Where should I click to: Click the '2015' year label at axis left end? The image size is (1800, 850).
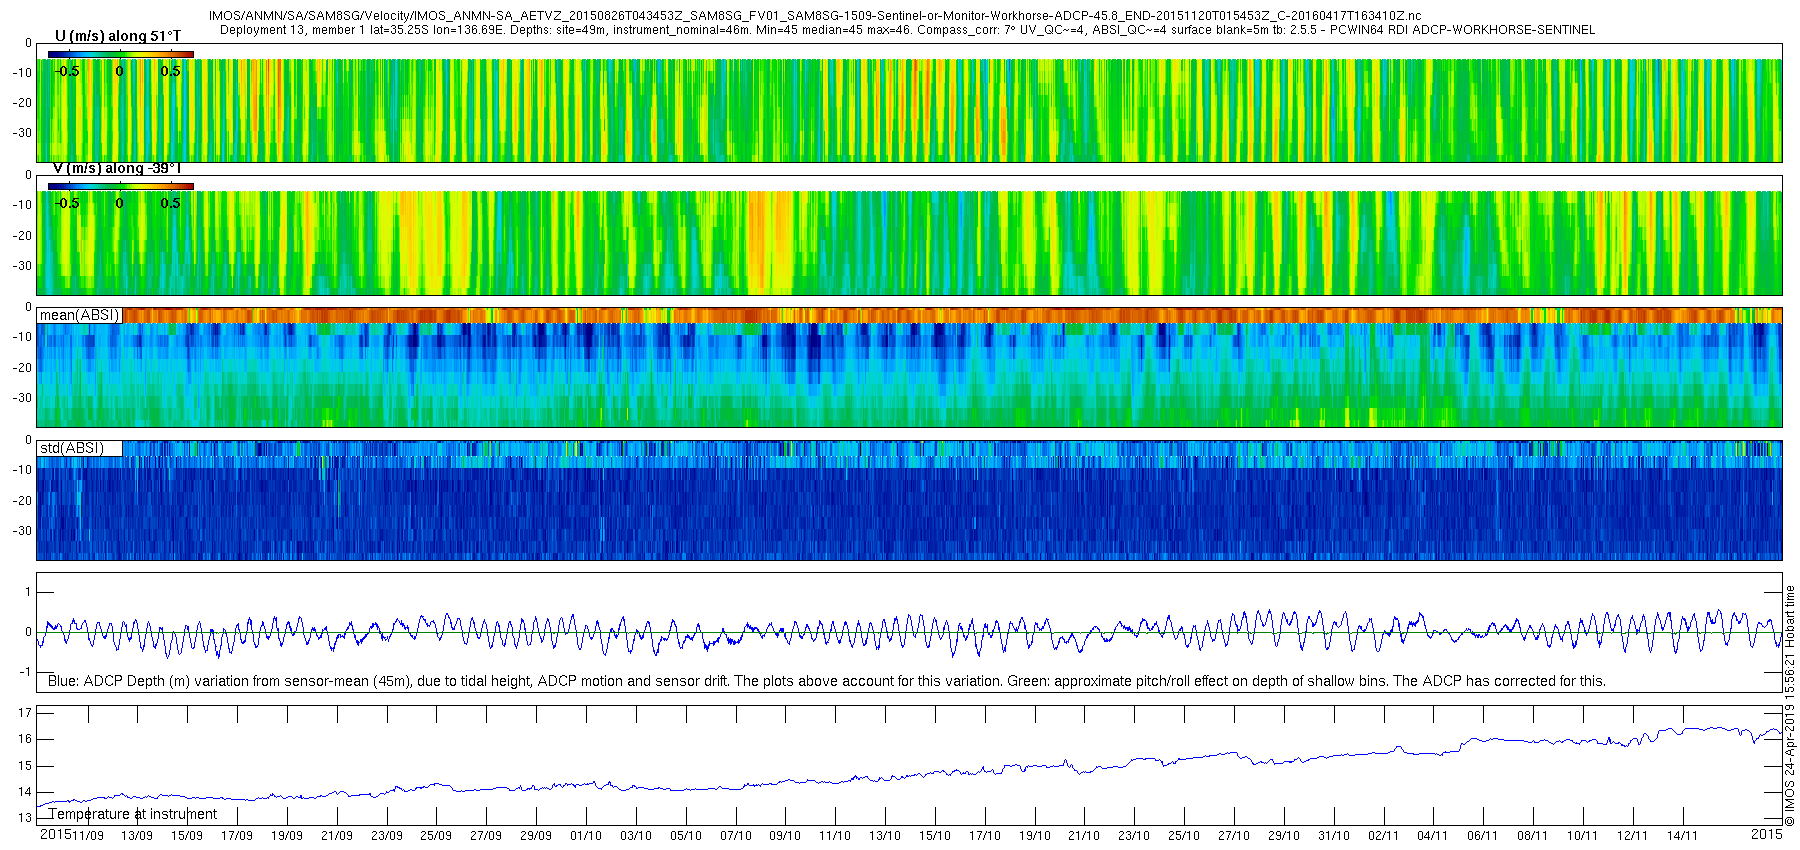[x=55, y=835]
